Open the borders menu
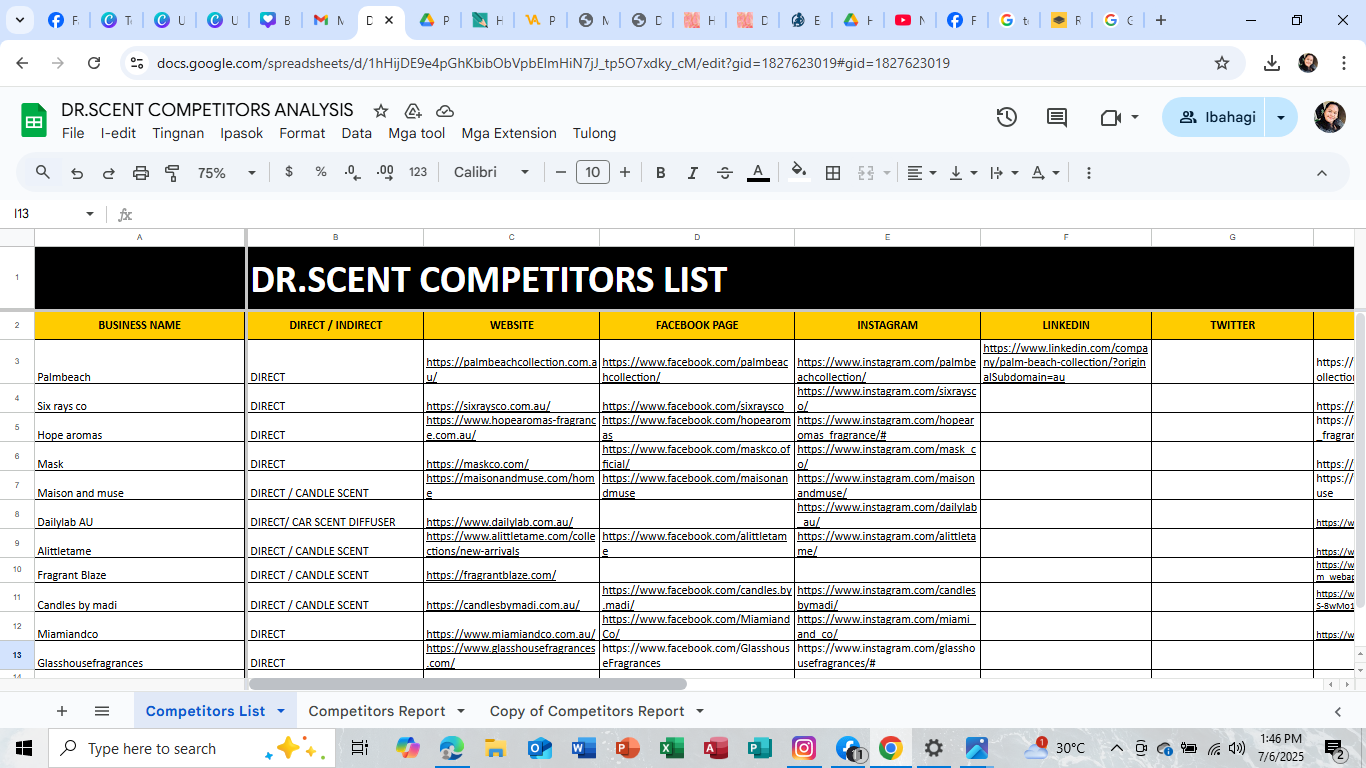 (833, 173)
